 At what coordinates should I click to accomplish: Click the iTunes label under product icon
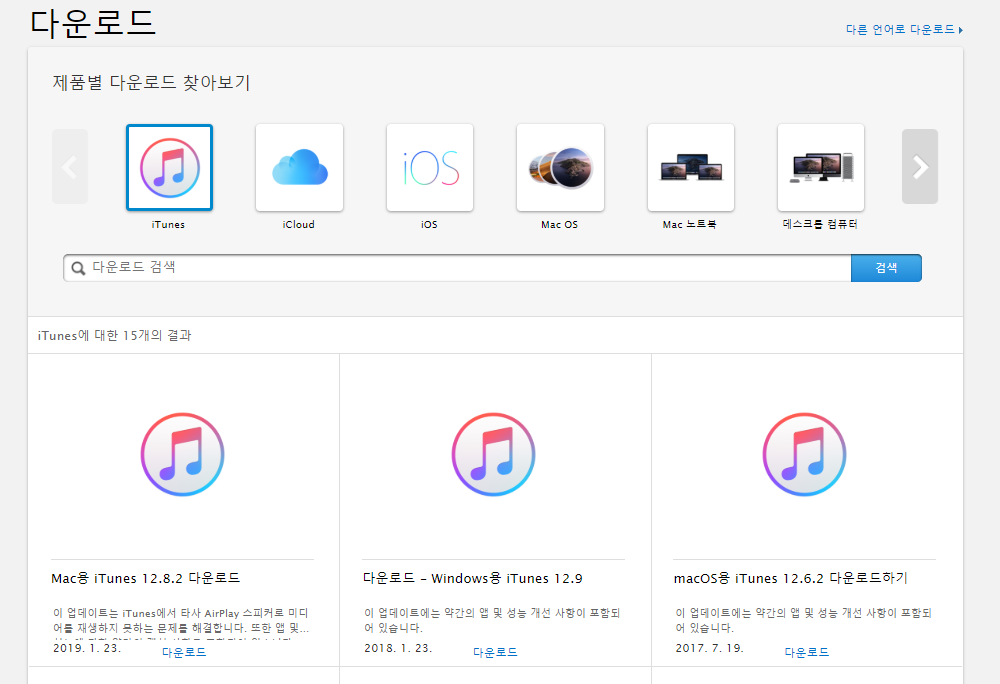(x=168, y=224)
